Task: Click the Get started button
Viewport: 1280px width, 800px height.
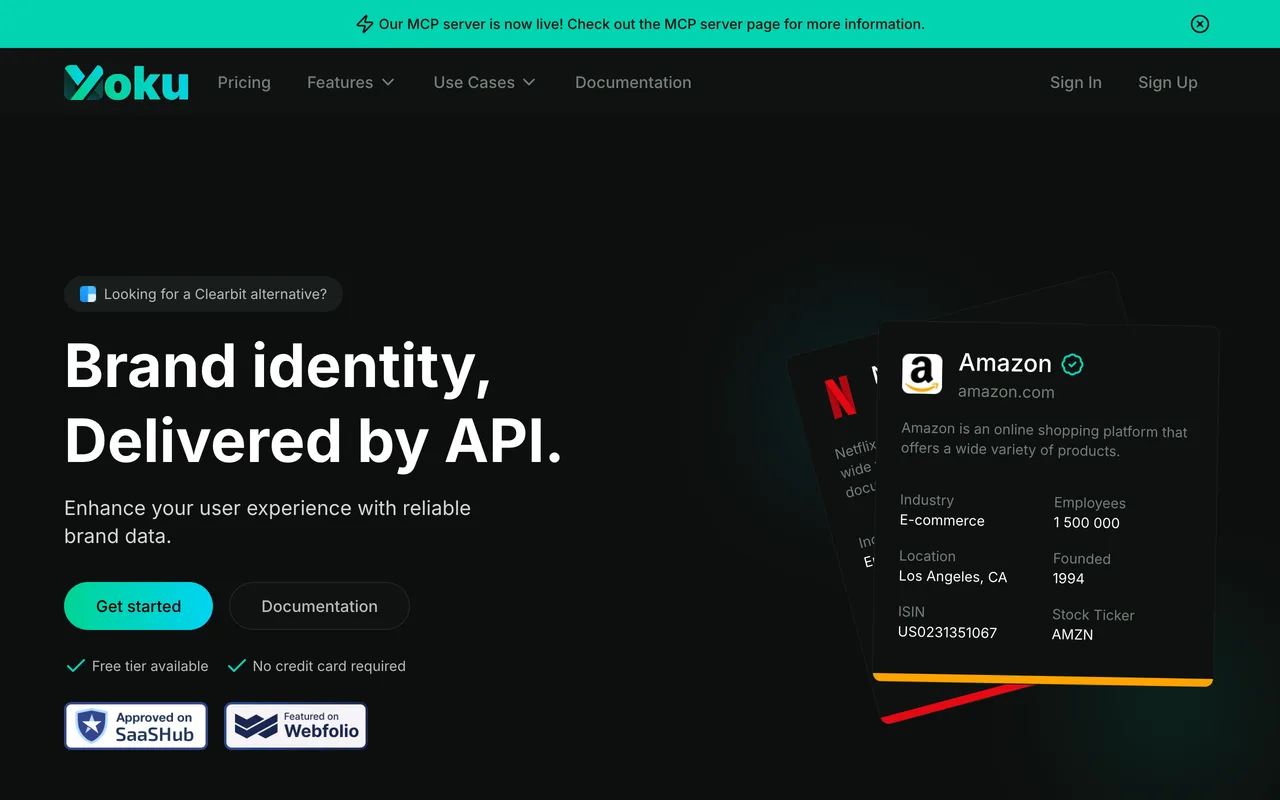Action: 138,606
